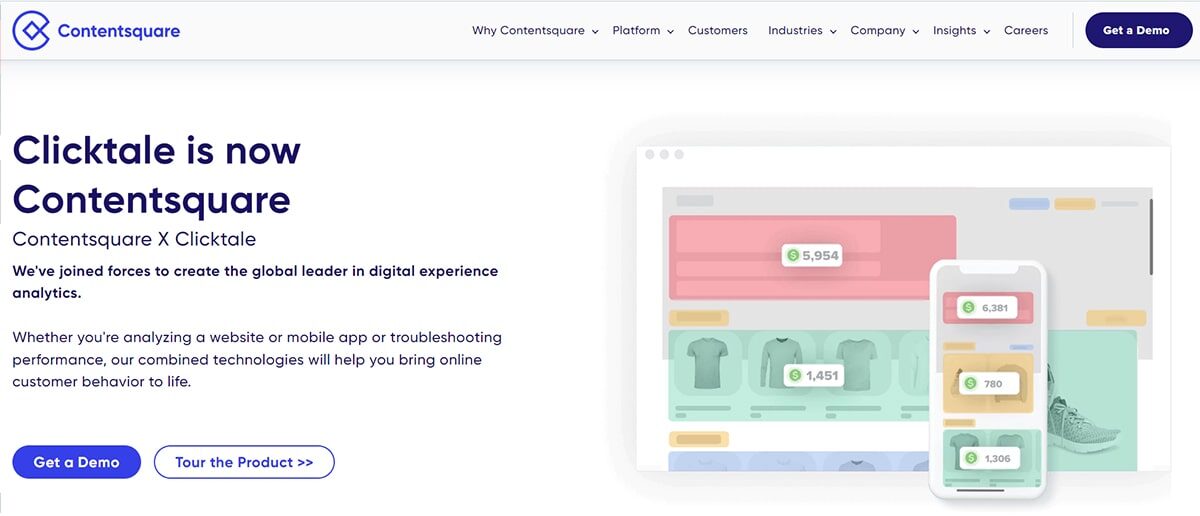Expand the Platform menu chevron

pyautogui.click(x=670, y=32)
